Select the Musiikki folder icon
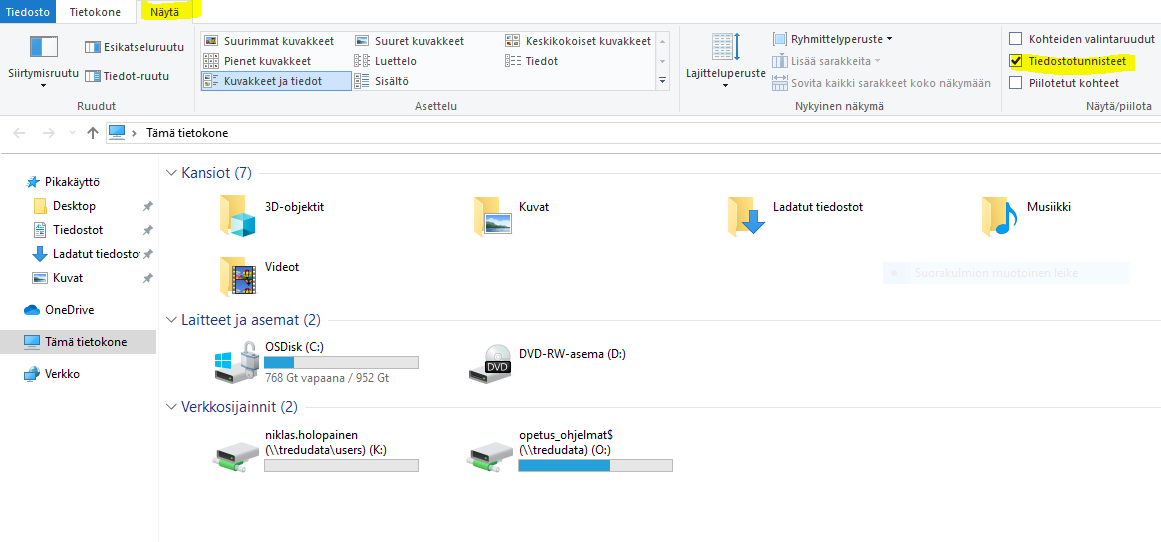Screen dimensions: 1161x542 1000,215
